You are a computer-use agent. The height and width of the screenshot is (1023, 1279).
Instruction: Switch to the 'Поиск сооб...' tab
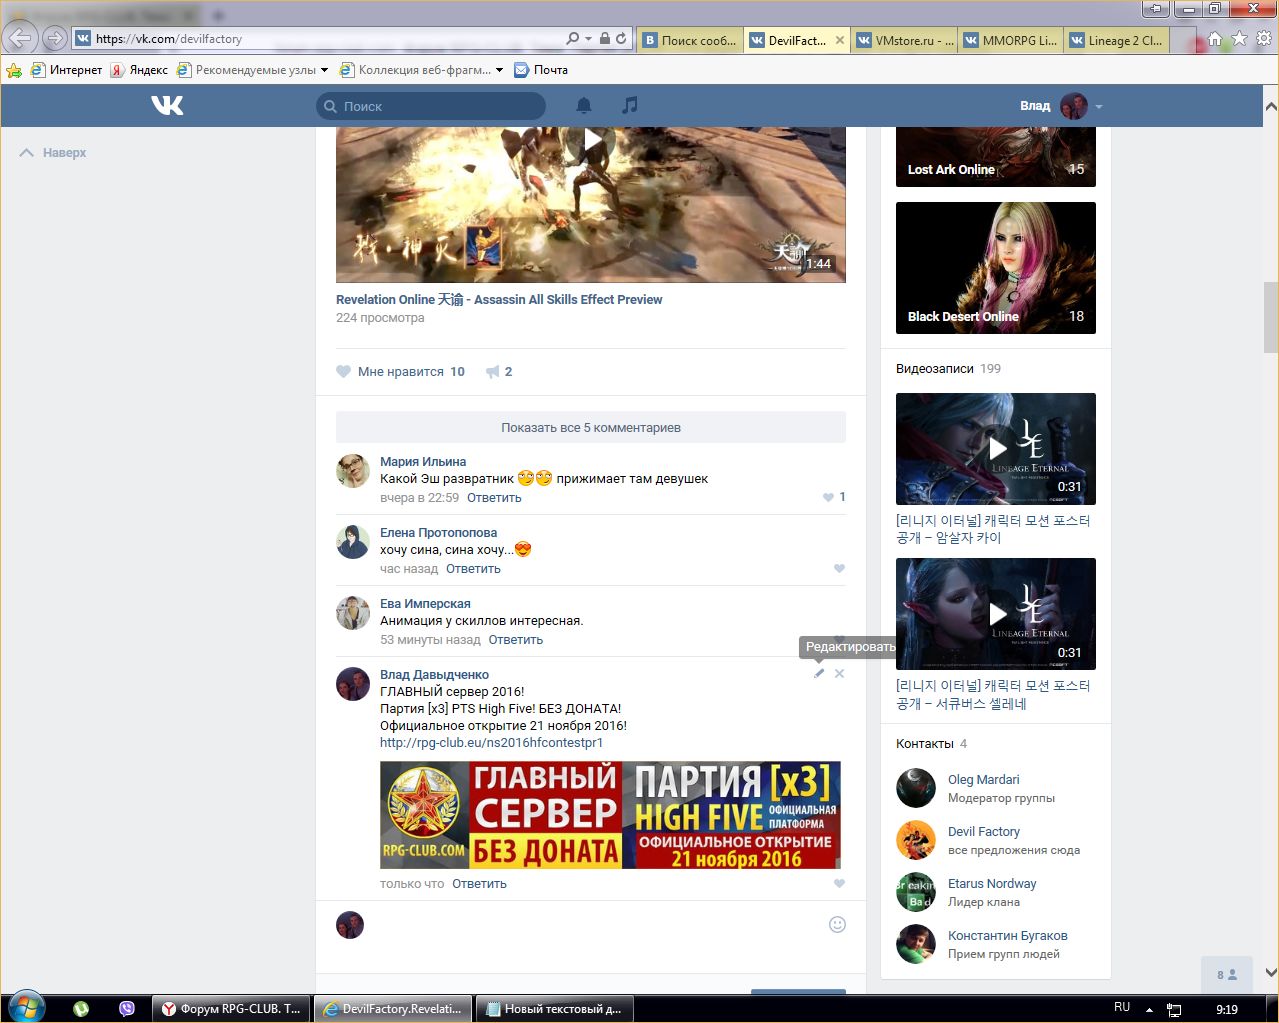tap(689, 40)
